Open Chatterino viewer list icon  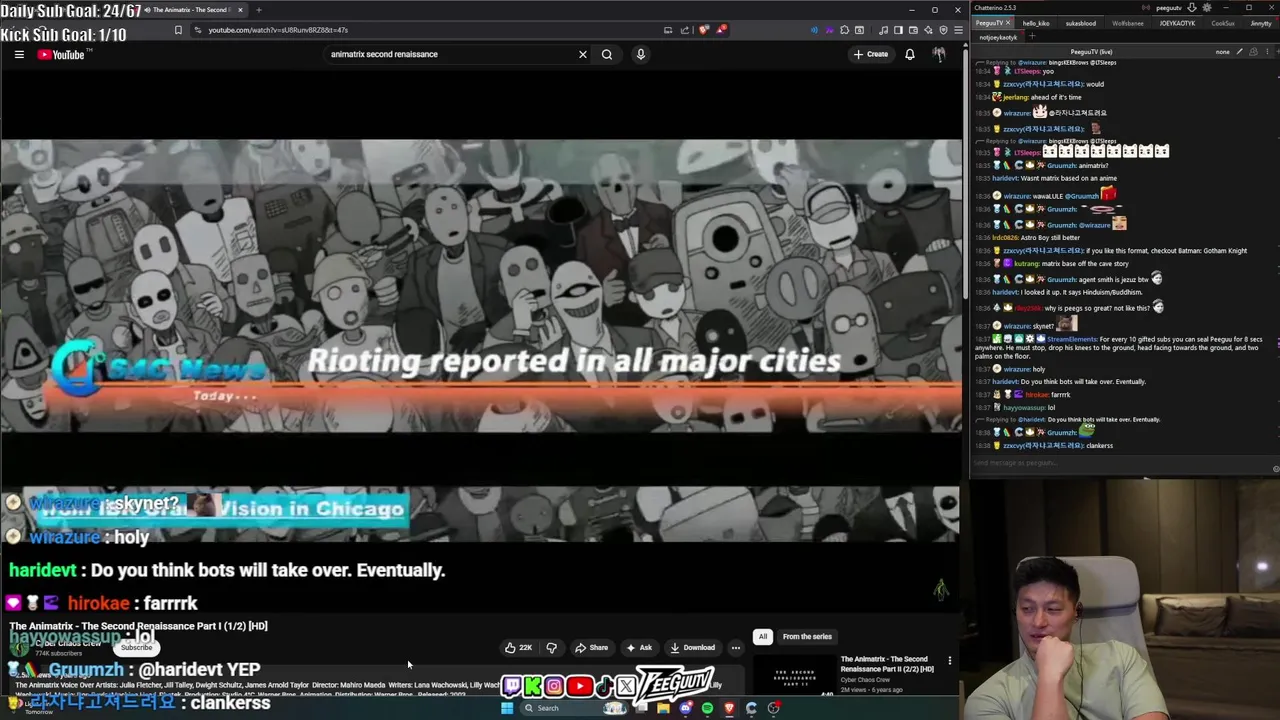click(1253, 52)
